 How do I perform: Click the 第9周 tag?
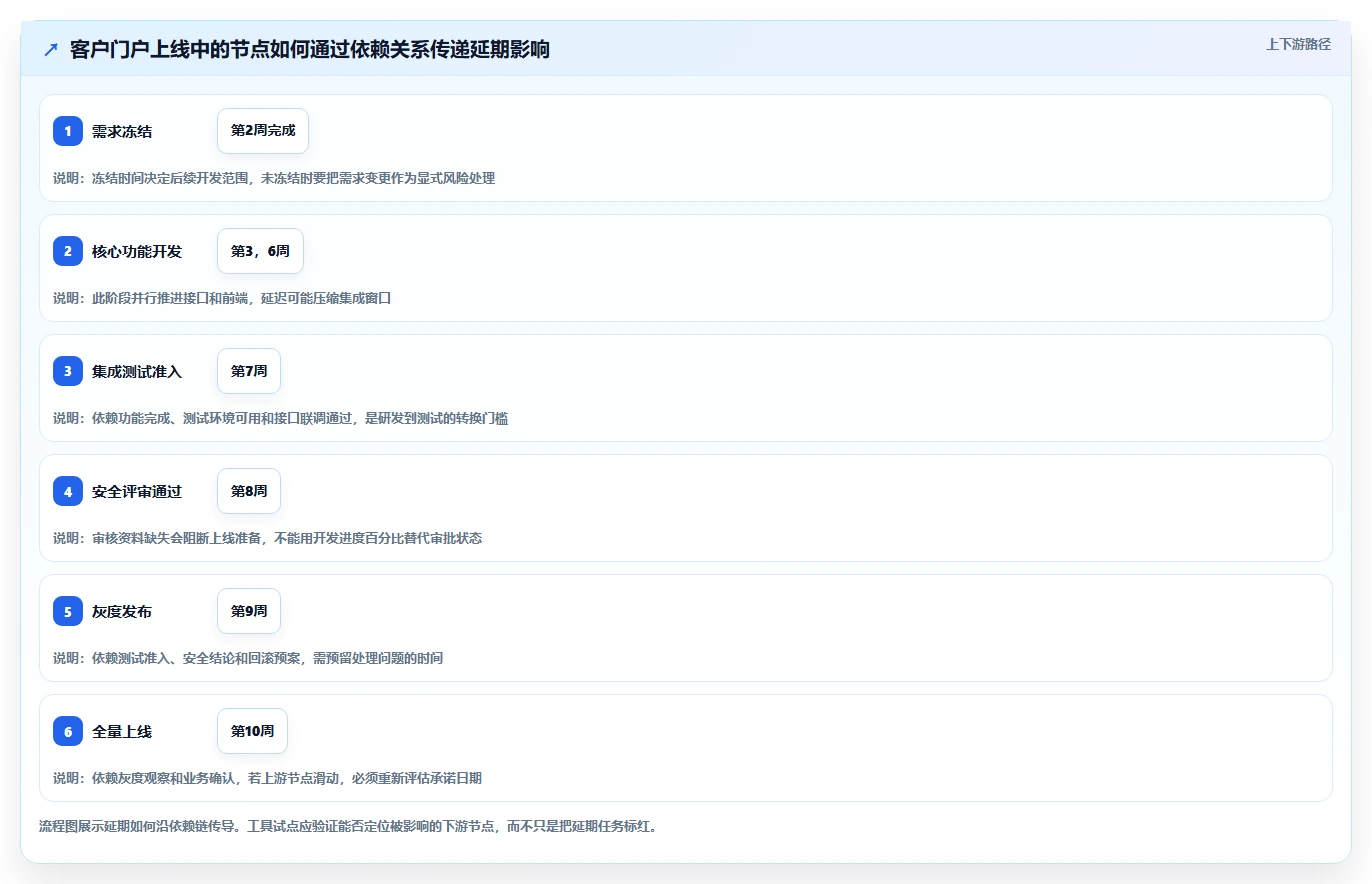click(x=249, y=611)
